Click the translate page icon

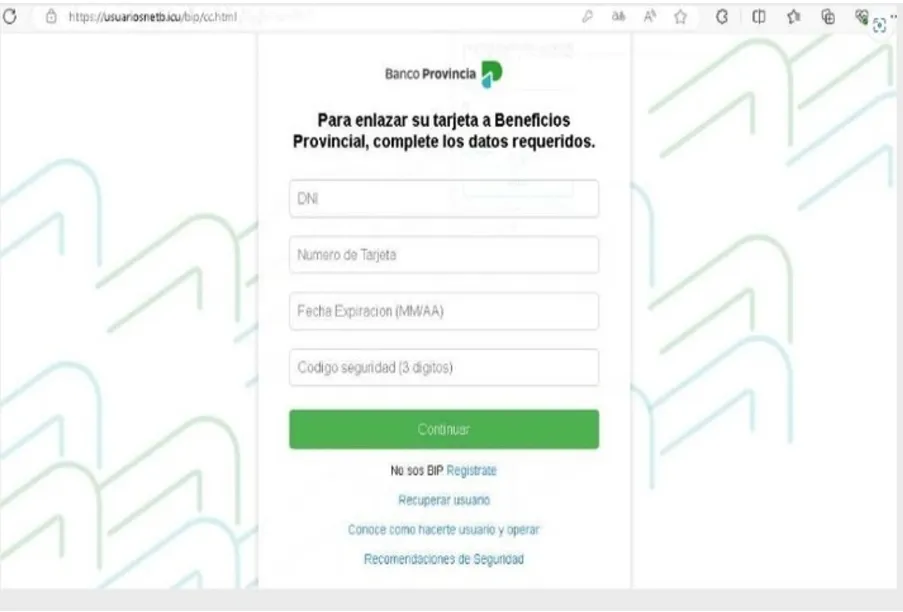tap(619, 17)
